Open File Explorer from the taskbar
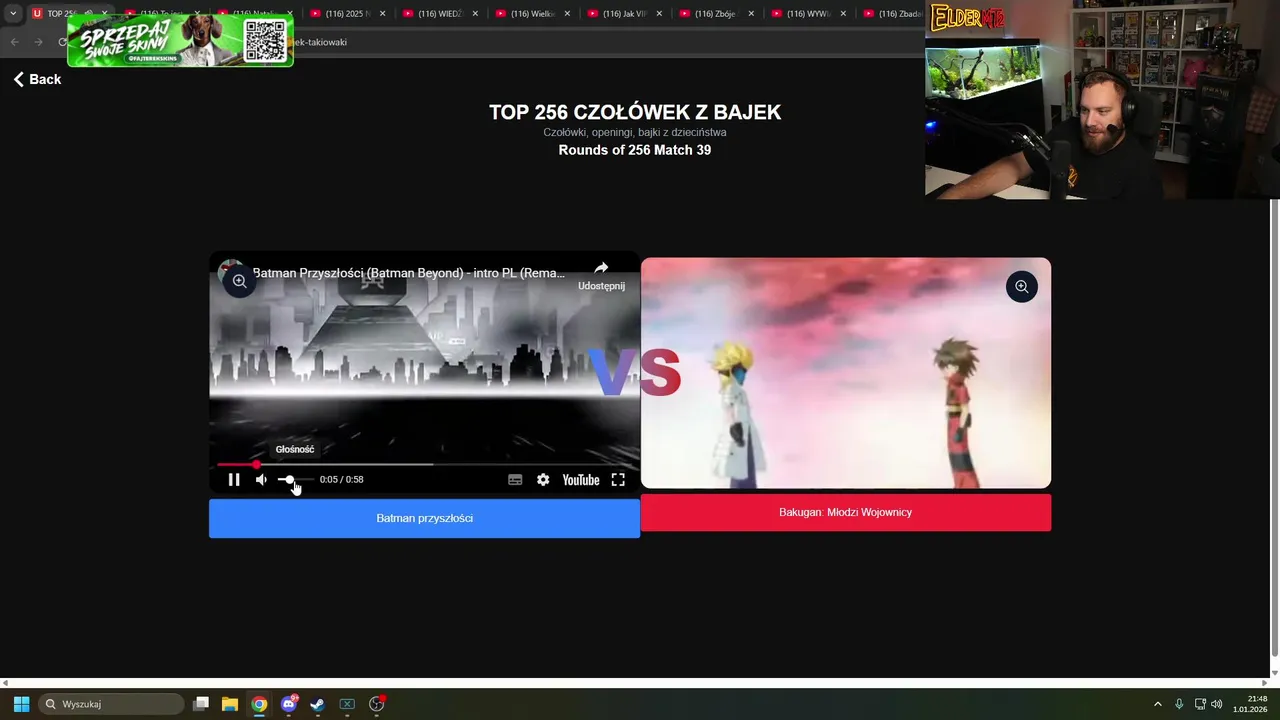The image size is (1280, 720). pos(230,704)
